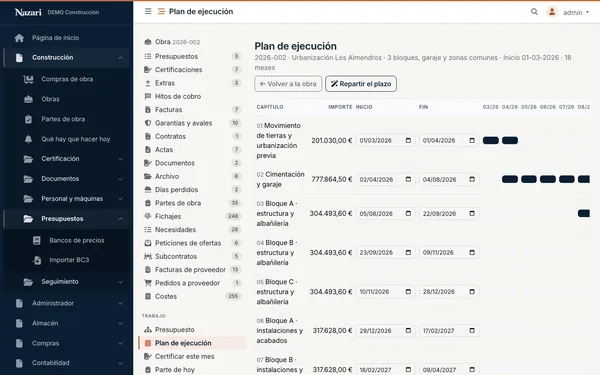Open Compras de obra cart icon
This screenshot has width=600, height=375.
click(28, 79)
